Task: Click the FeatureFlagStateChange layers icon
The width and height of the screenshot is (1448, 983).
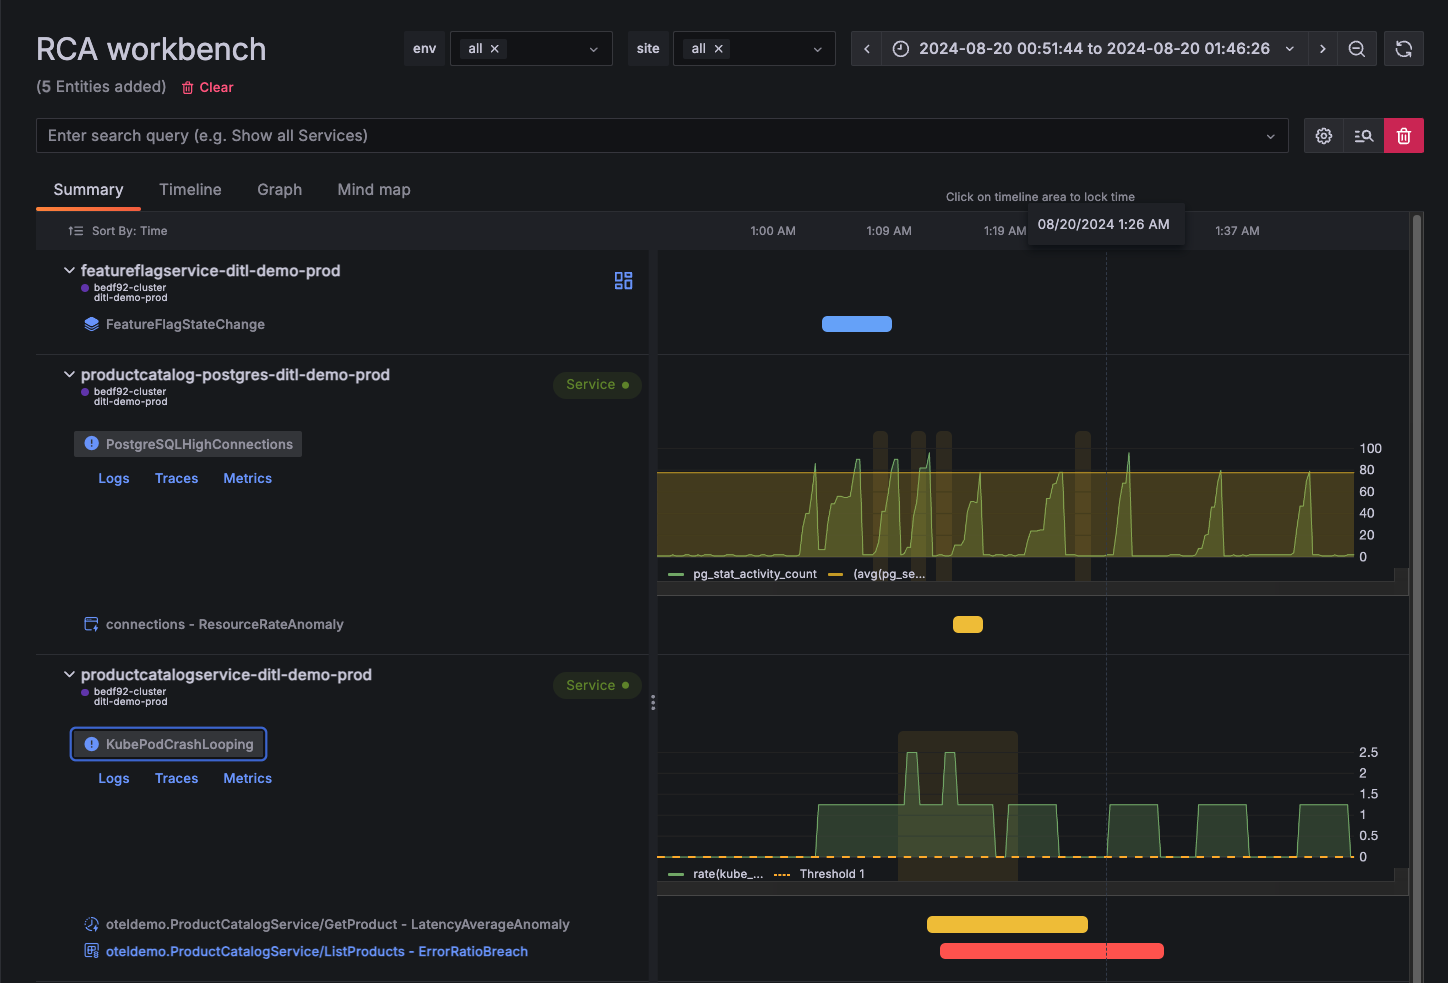Action: 91,323
